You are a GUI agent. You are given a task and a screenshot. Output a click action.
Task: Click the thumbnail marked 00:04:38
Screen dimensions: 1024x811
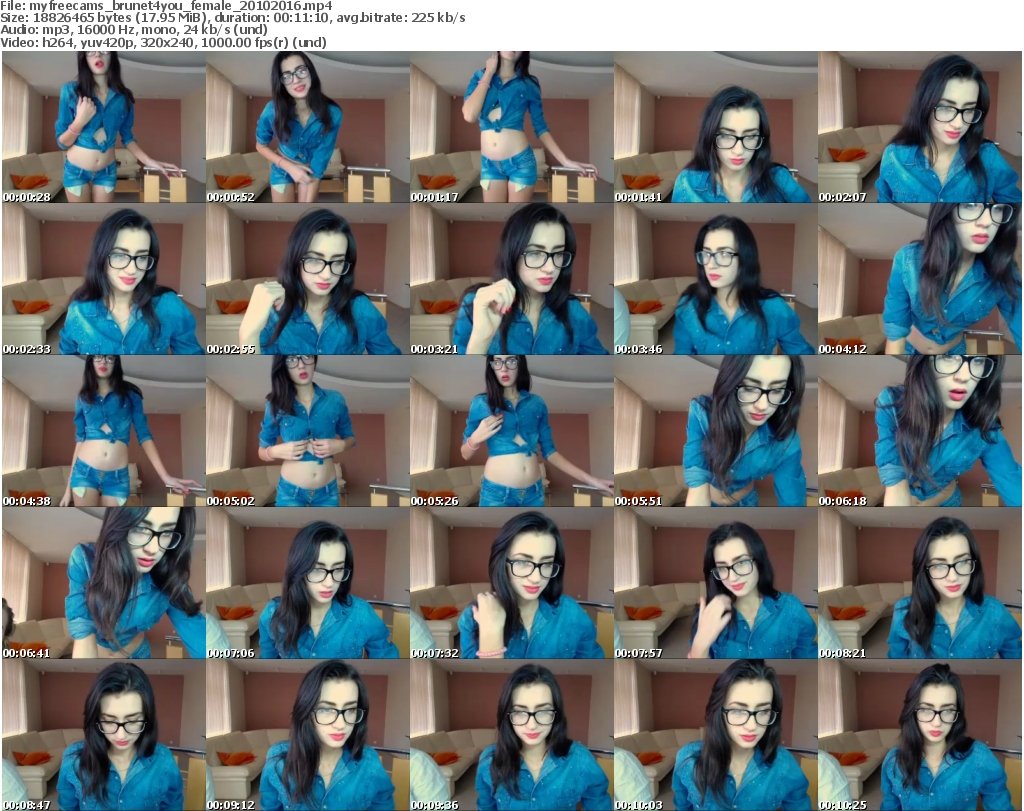coord(104,432)
